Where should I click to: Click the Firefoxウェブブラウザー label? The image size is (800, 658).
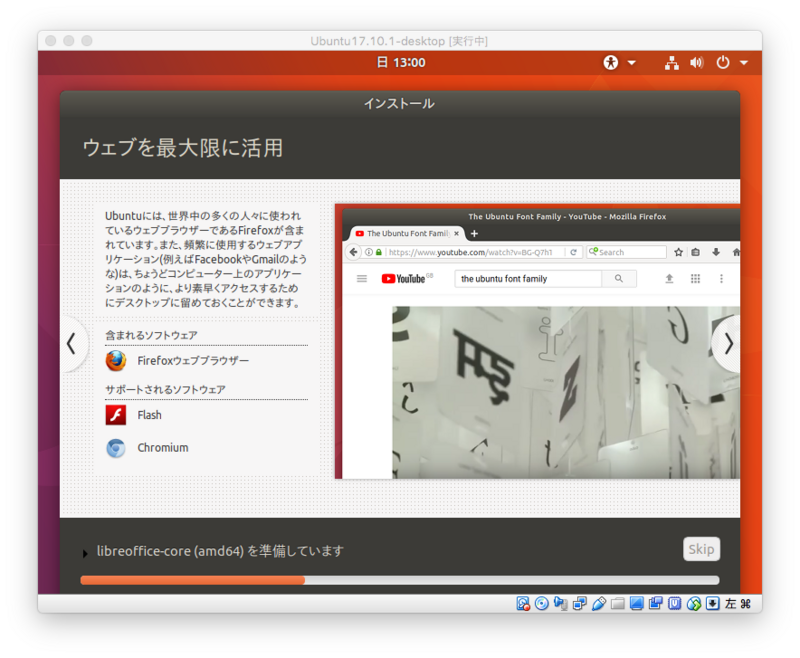pos(193,361)
